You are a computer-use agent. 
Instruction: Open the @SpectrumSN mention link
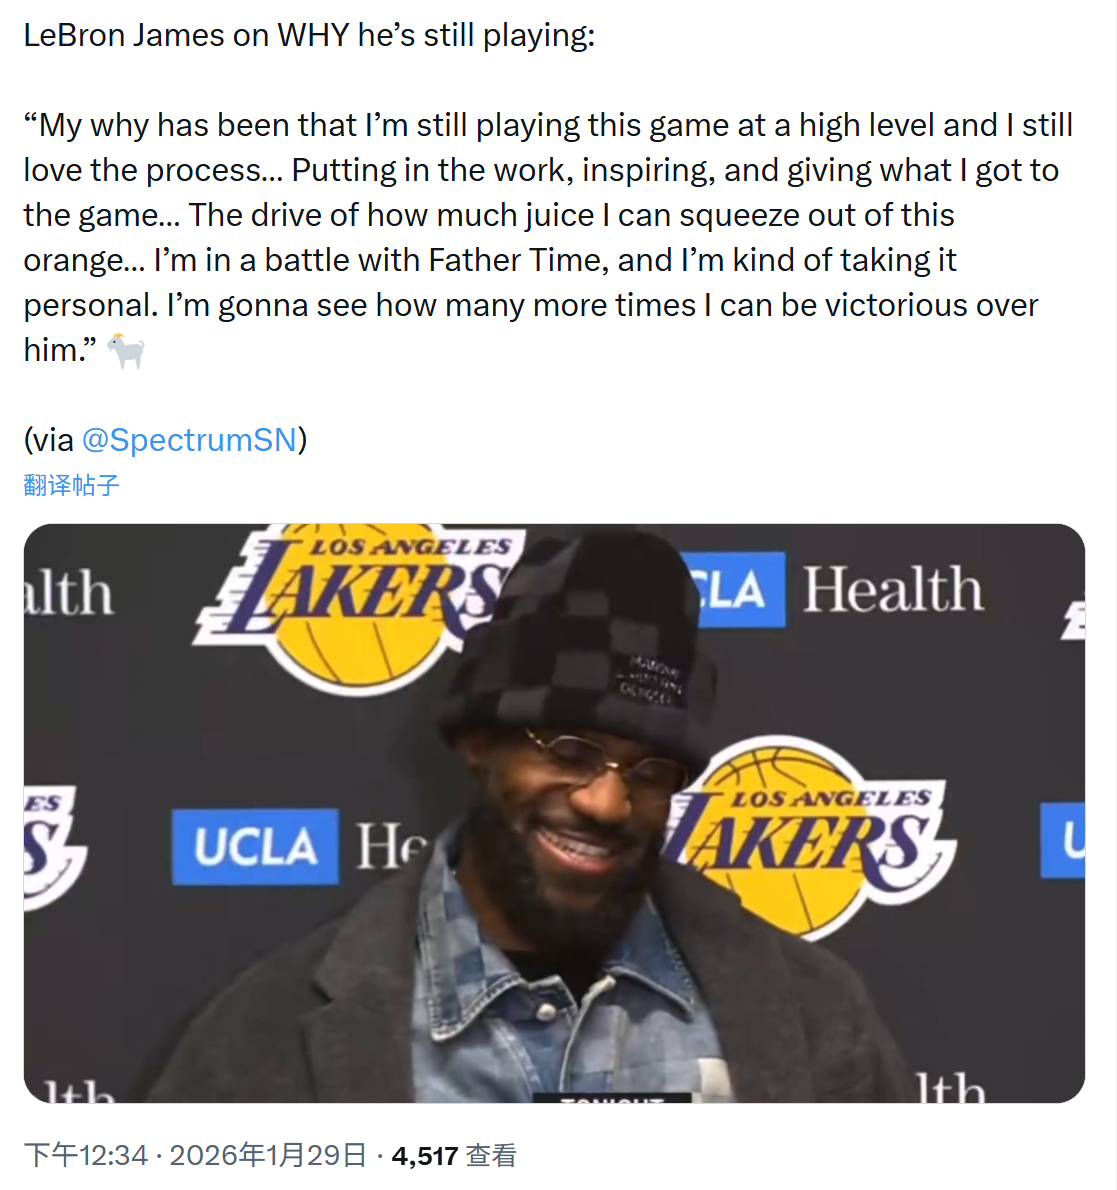click(189, 440)
